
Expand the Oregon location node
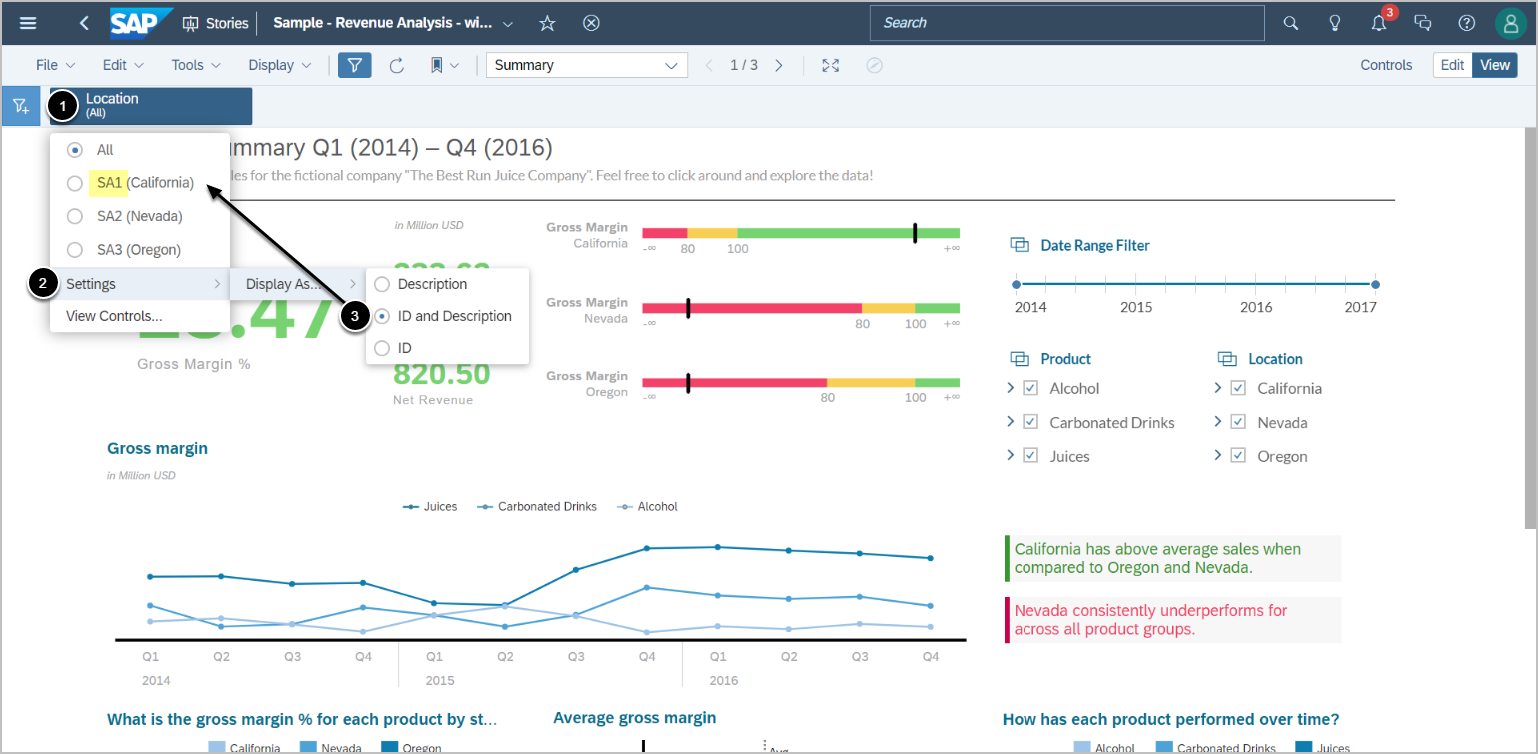(1217, 455)
